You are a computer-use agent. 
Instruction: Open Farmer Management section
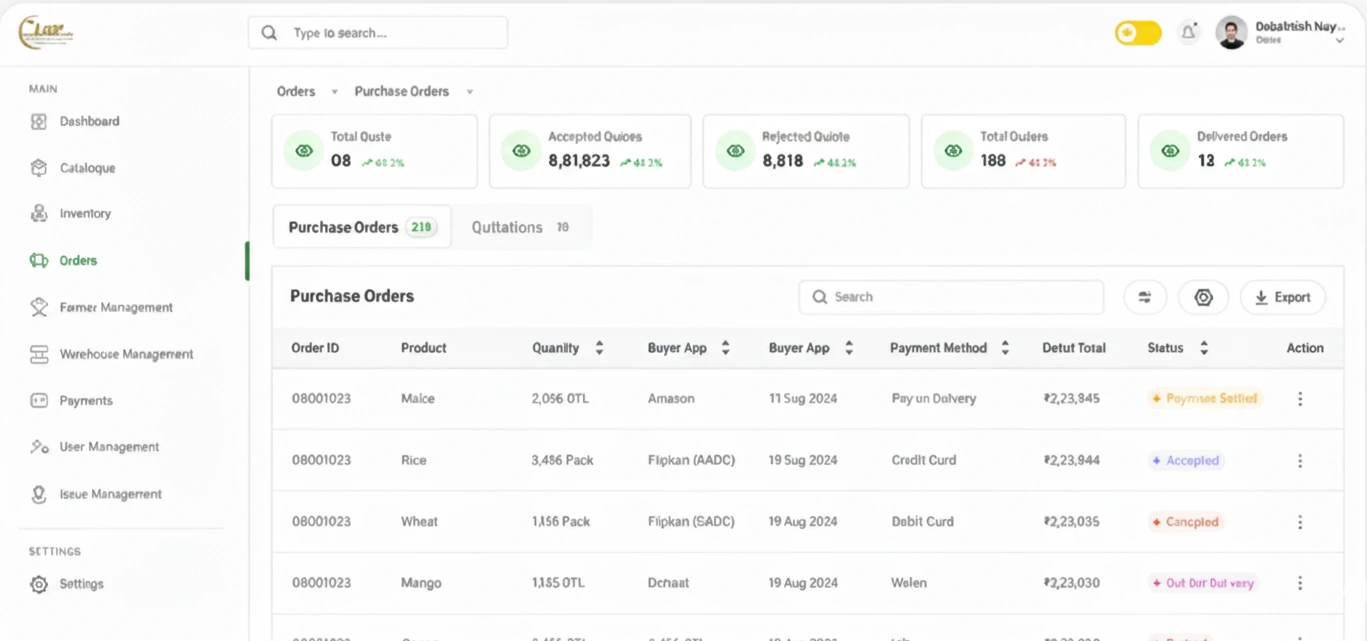[114, 307]
